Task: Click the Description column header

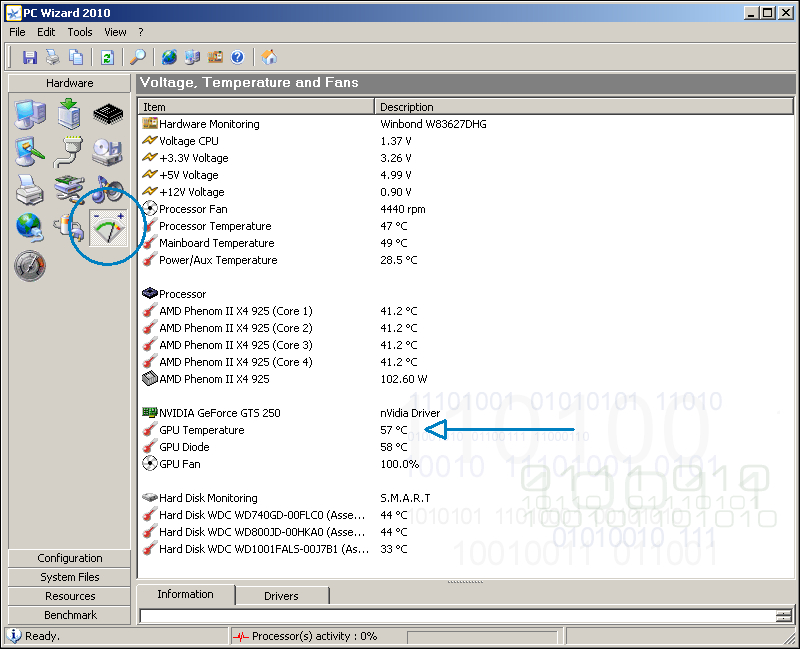Action: pos(584,107)
